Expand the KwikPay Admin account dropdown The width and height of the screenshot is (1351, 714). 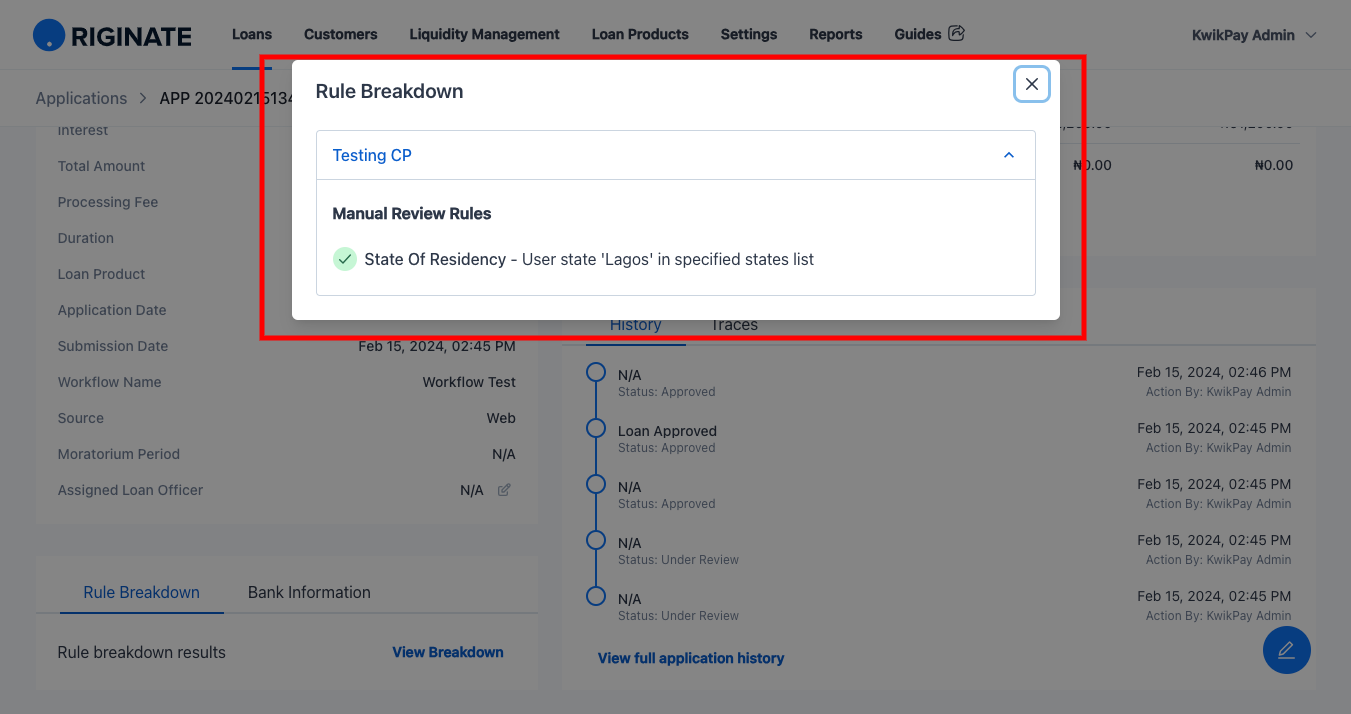(x=1254, y=35)
